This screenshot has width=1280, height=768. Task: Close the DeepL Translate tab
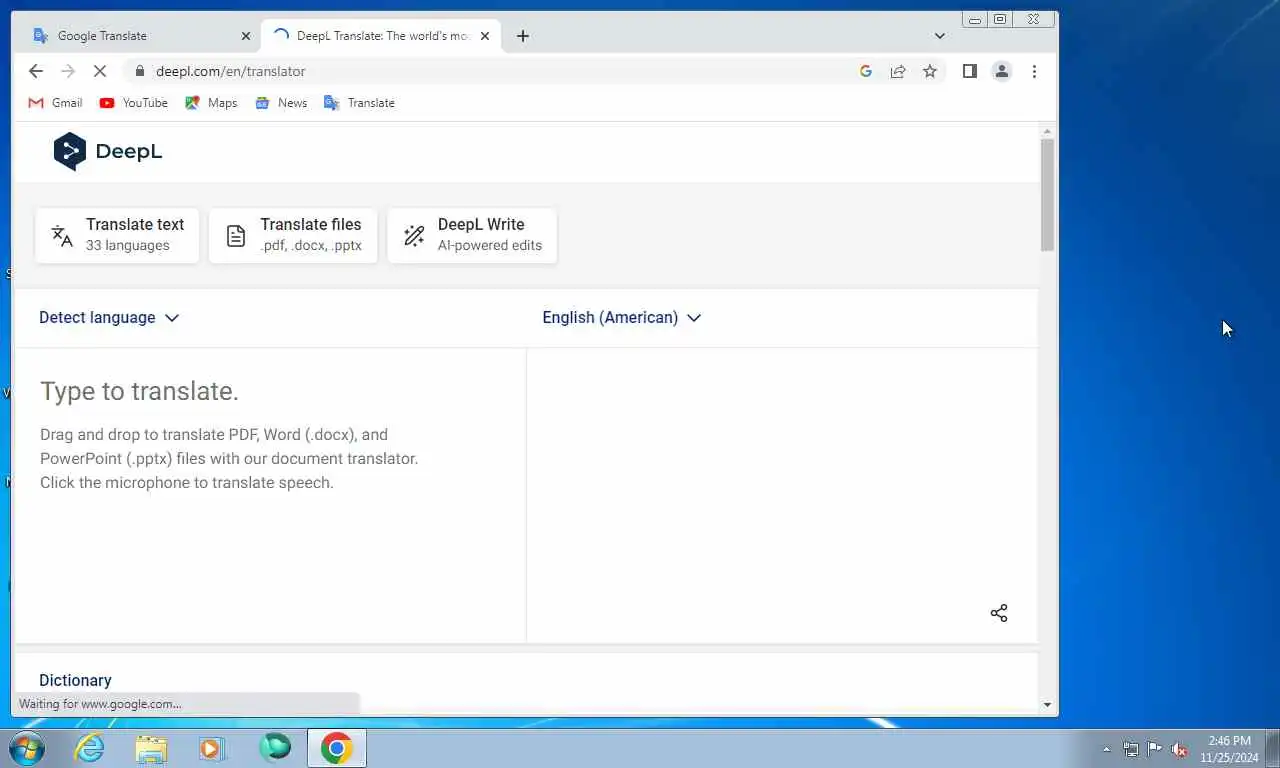pos(485,36)
